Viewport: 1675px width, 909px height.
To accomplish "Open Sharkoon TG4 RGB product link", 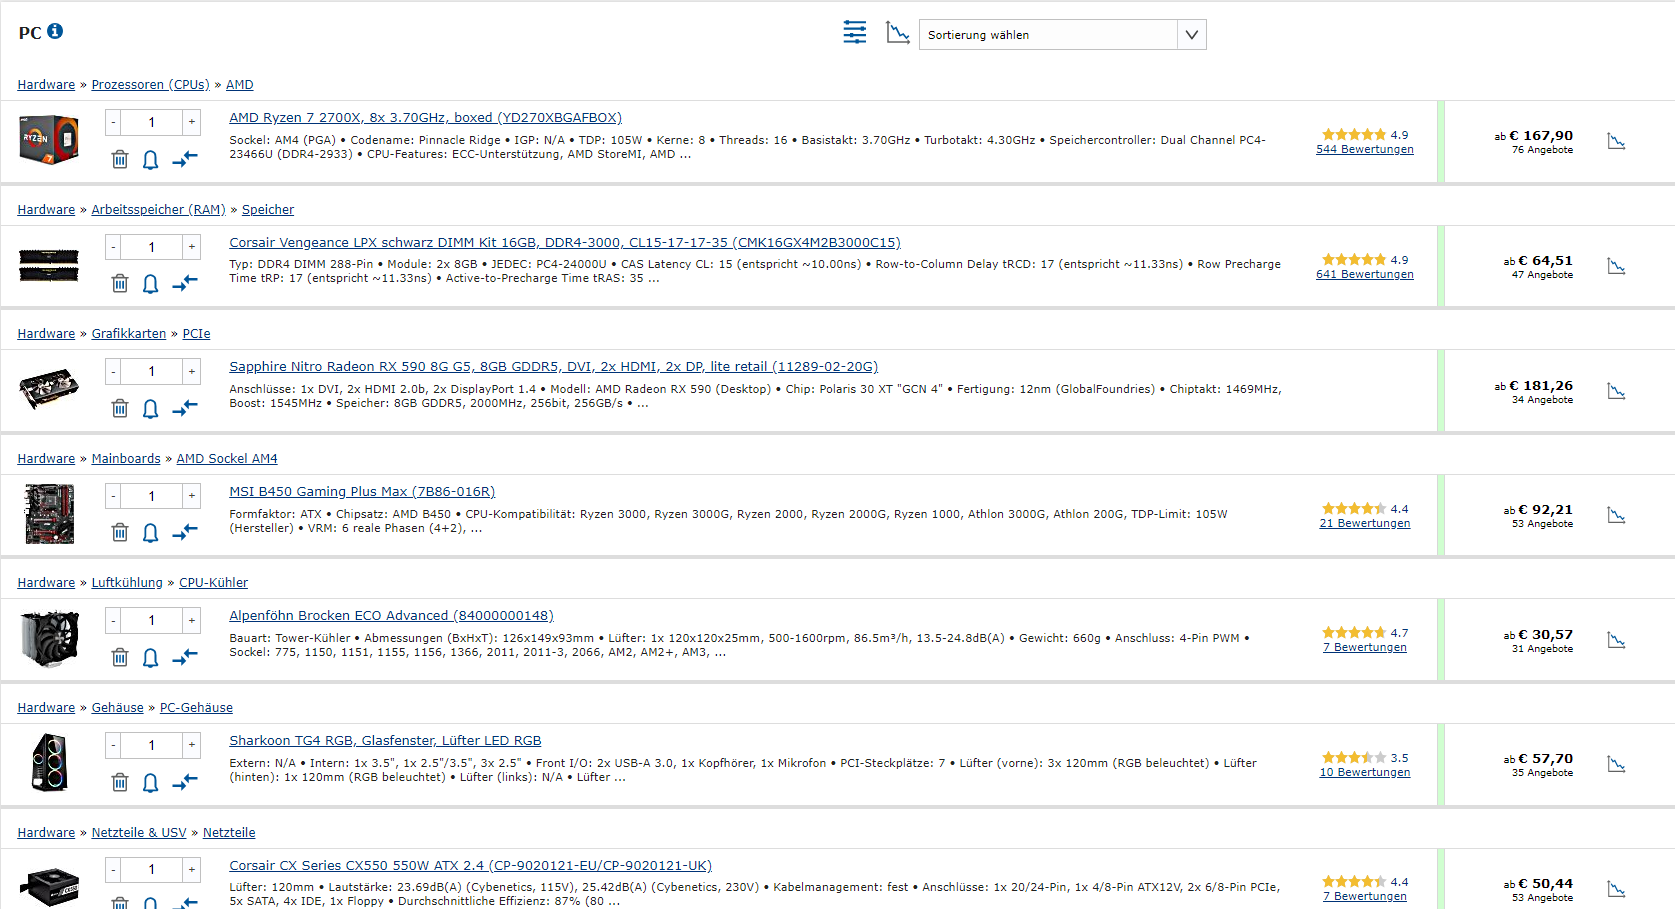I will pyautogui.click(x=385, y=741).
